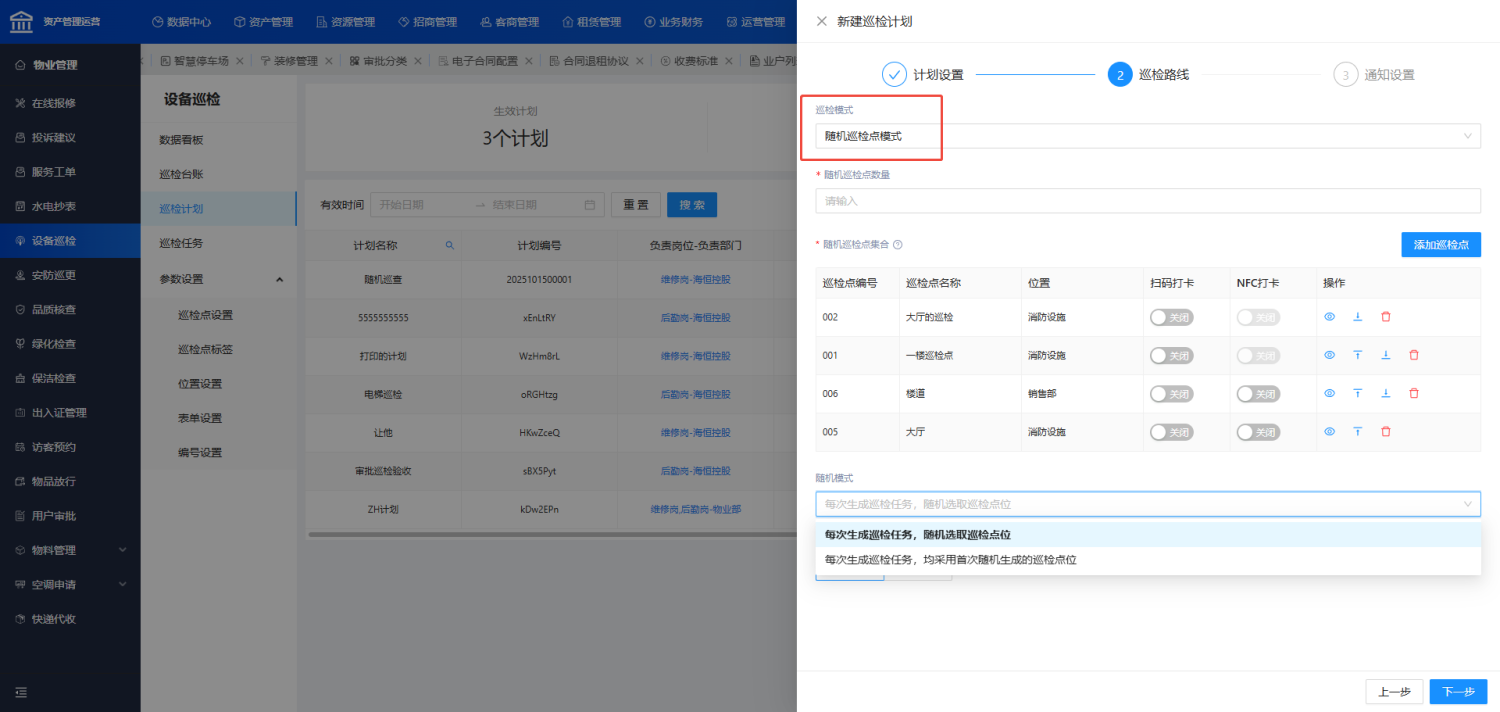The height and width of the screenshot is (712, 1500).
Task: Open the 巡检模式 dropdown selector
Action: coord(1148,136)
